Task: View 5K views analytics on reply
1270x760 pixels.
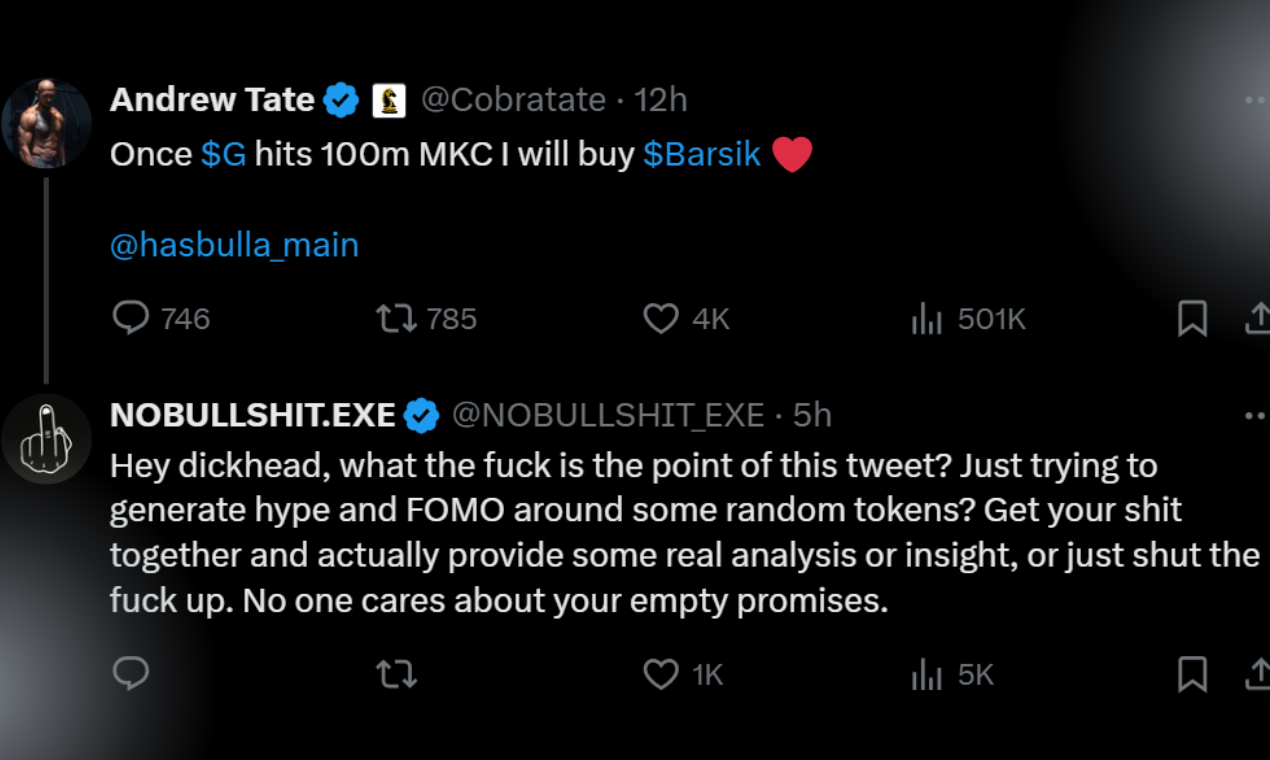Action: point(927,676)
